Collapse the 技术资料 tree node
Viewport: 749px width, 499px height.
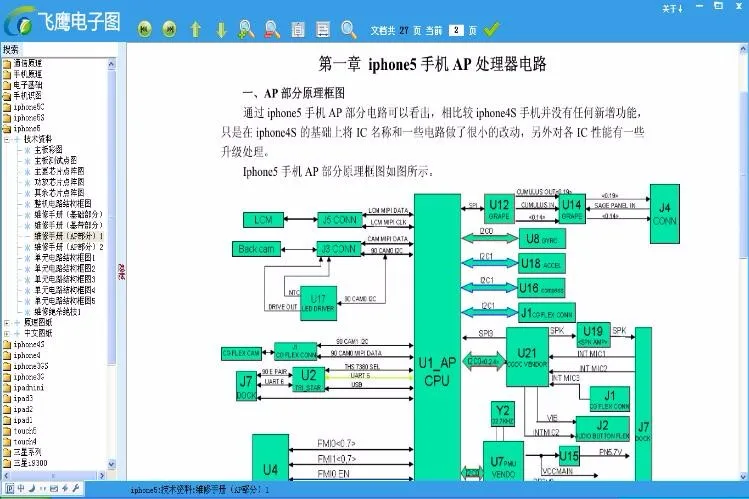tap(7, 139)
